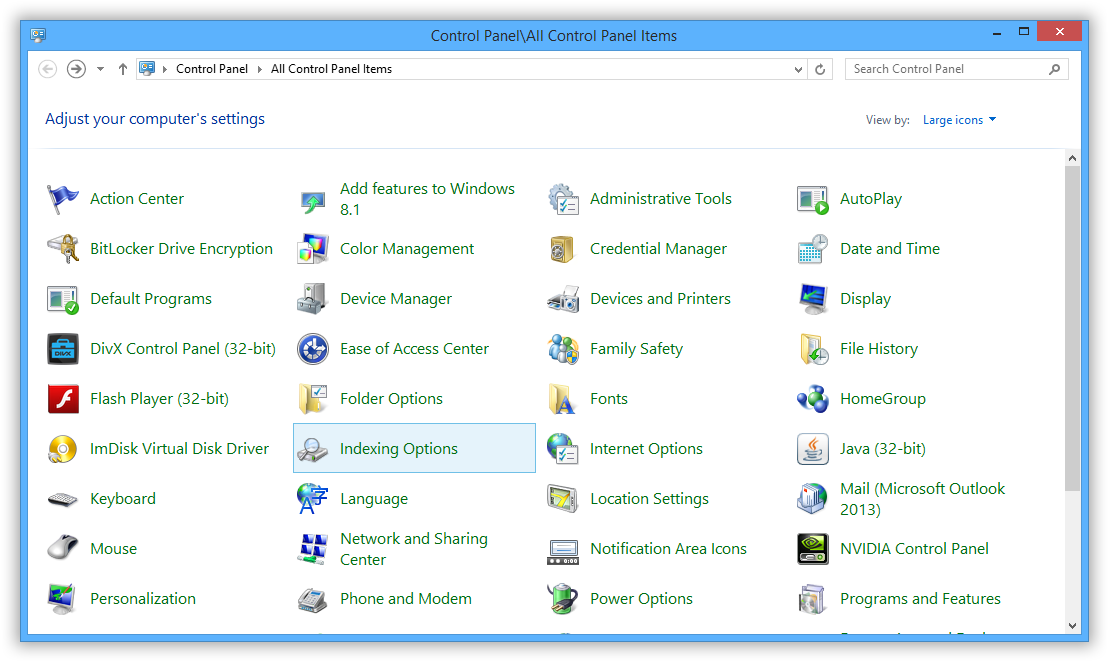
Task: Open the DivX Control Panel icon
Action: (63, 349)
